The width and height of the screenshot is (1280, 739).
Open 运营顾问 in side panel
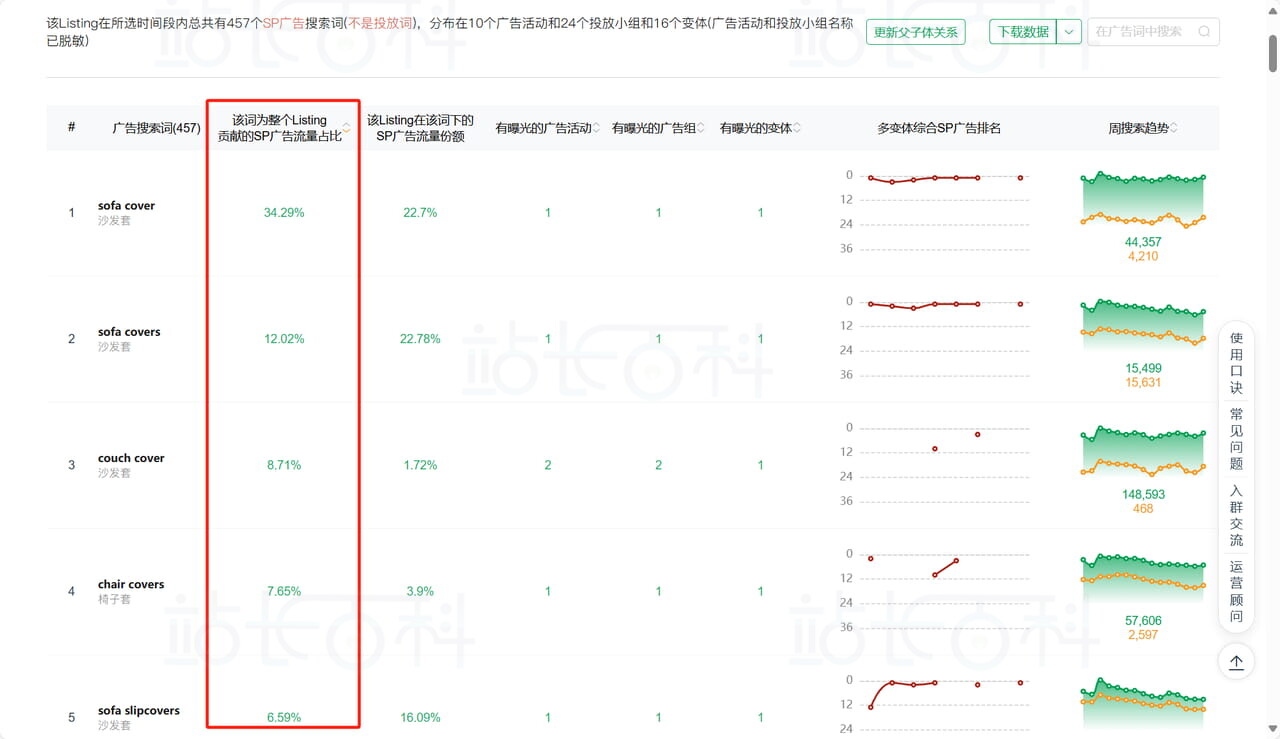(x=1236, y=591)
